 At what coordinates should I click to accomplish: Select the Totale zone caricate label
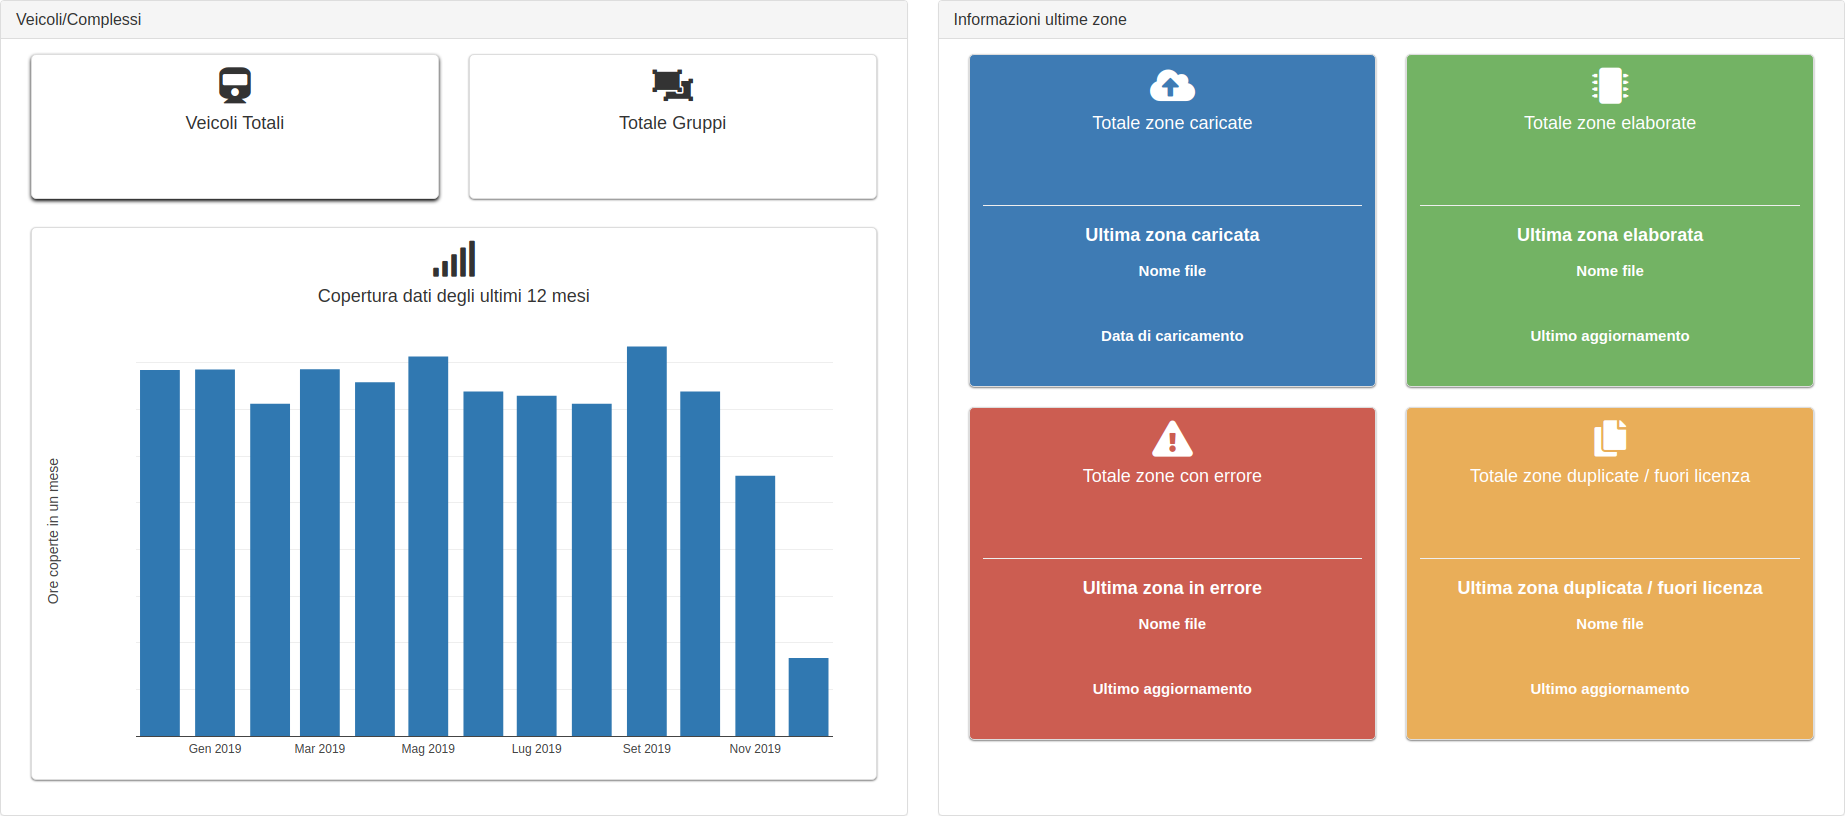tap(1172, 123)
